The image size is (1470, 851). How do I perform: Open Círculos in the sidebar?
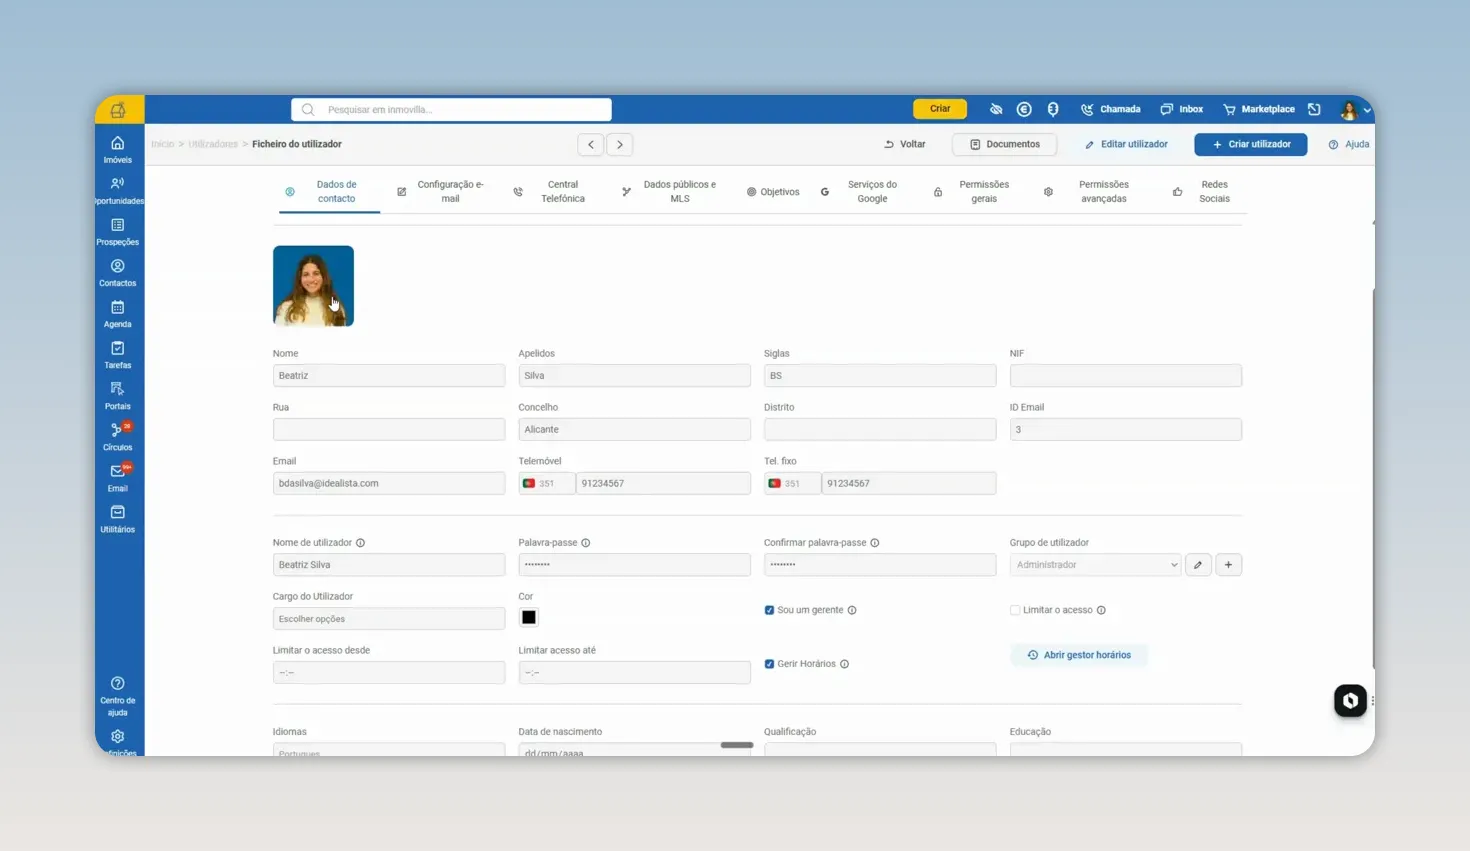tap(117, 436)
